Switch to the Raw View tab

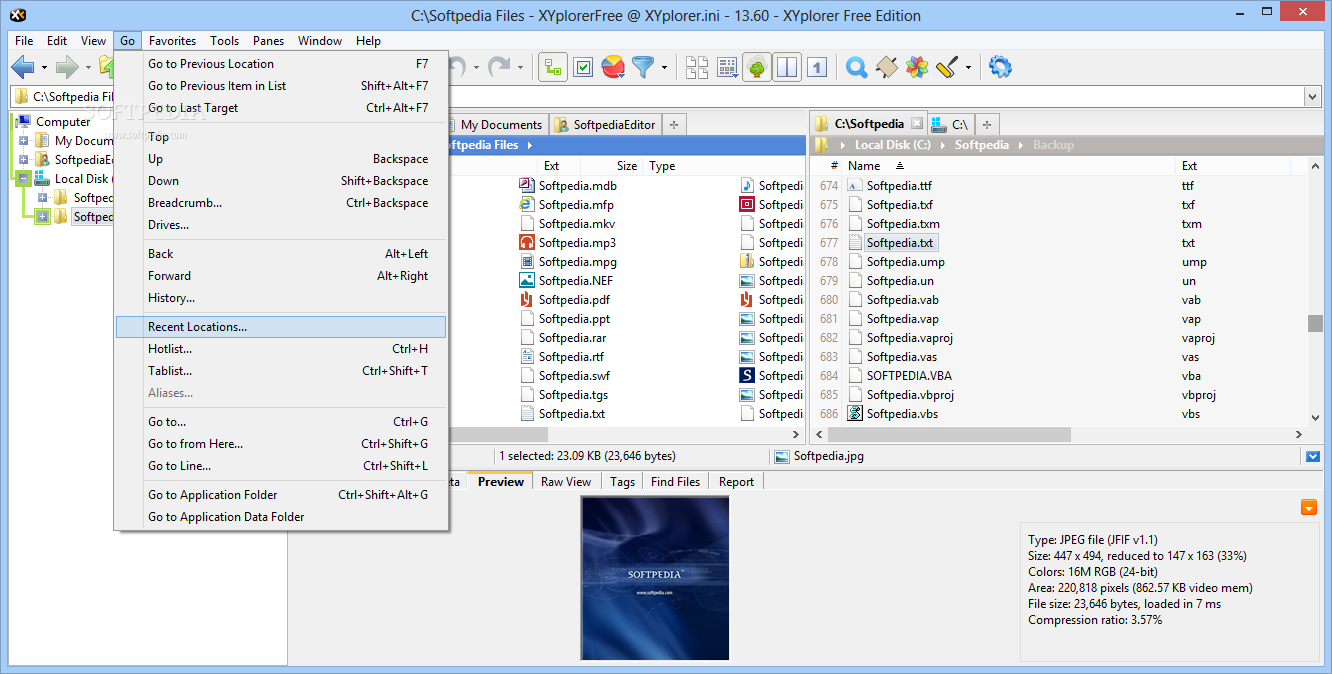(566, 482)
